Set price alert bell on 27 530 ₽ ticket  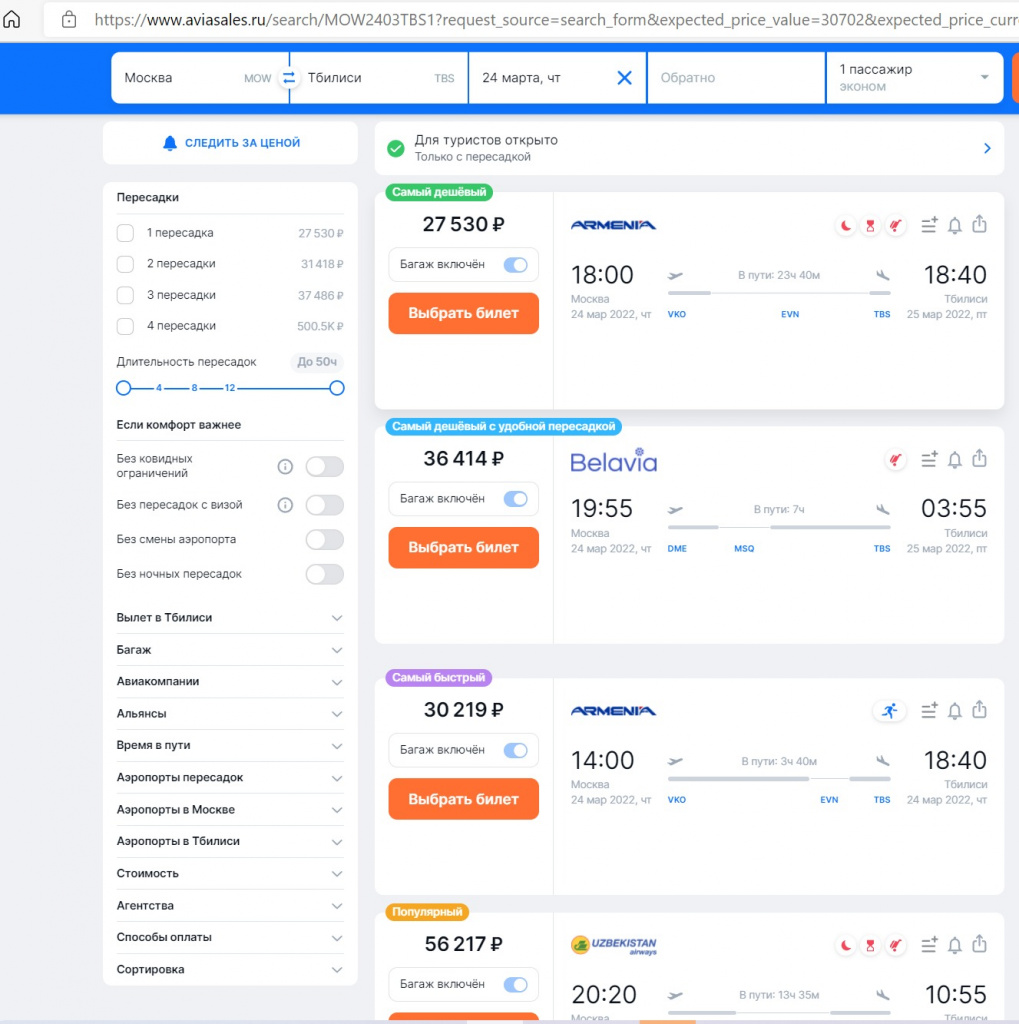(954, 225)
